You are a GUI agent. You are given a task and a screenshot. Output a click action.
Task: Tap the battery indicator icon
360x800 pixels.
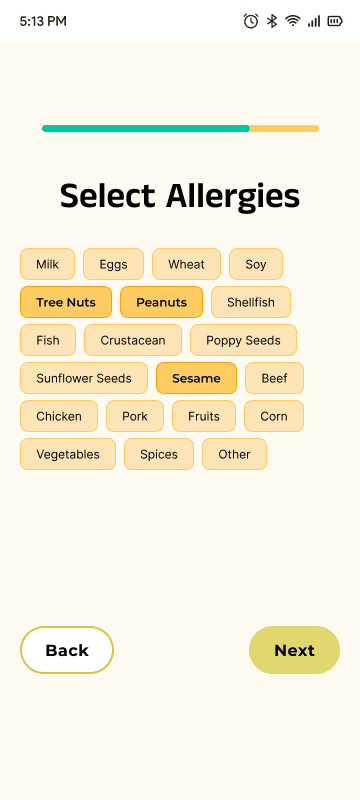[335, 21]
